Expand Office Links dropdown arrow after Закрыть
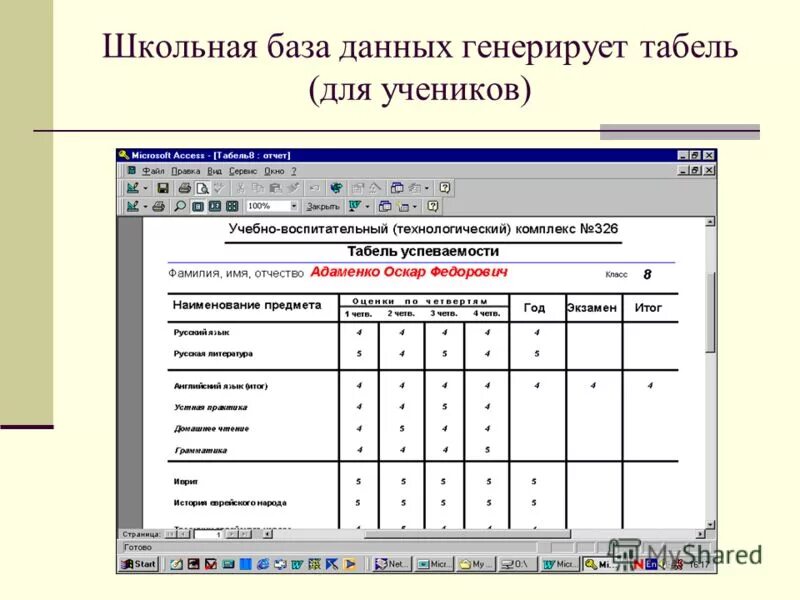This screenshot has height=600, width=800. tap(367, 206)
